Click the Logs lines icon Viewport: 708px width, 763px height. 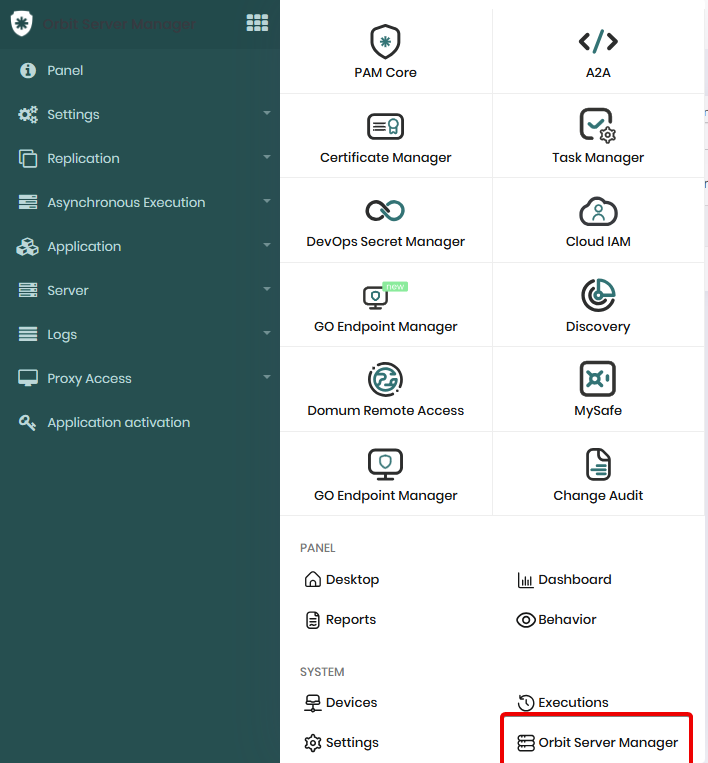pyautogui.click(x=28, y=334)
